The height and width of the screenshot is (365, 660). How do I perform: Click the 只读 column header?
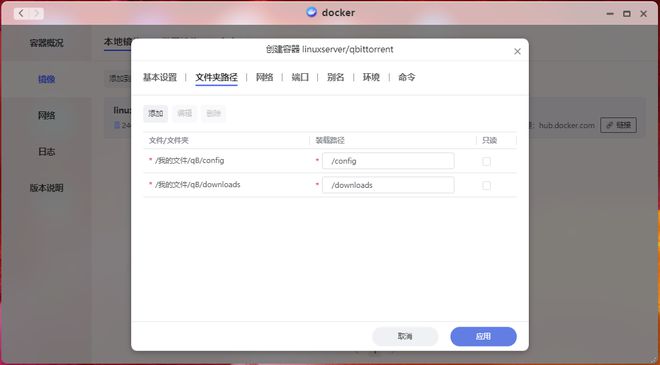coord(490,140)
